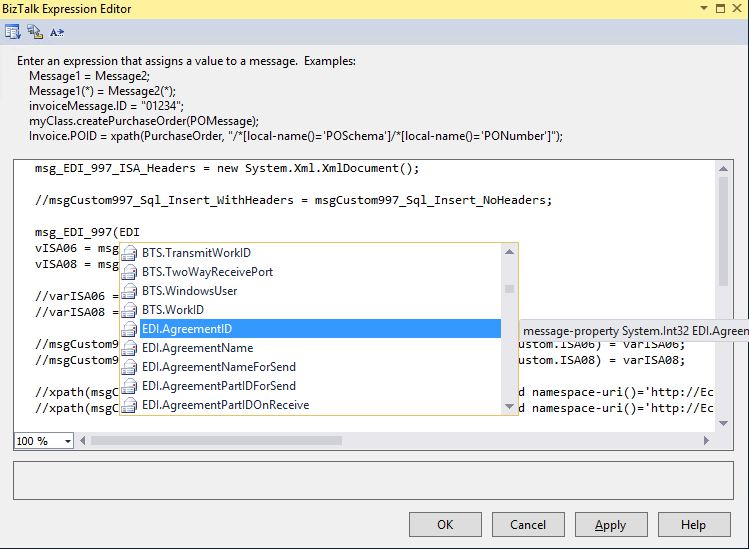Click the 'varISA06;' text at line end
Image resolution: width=749 pixels, height=549 pixels.
[x=653, y=344]
